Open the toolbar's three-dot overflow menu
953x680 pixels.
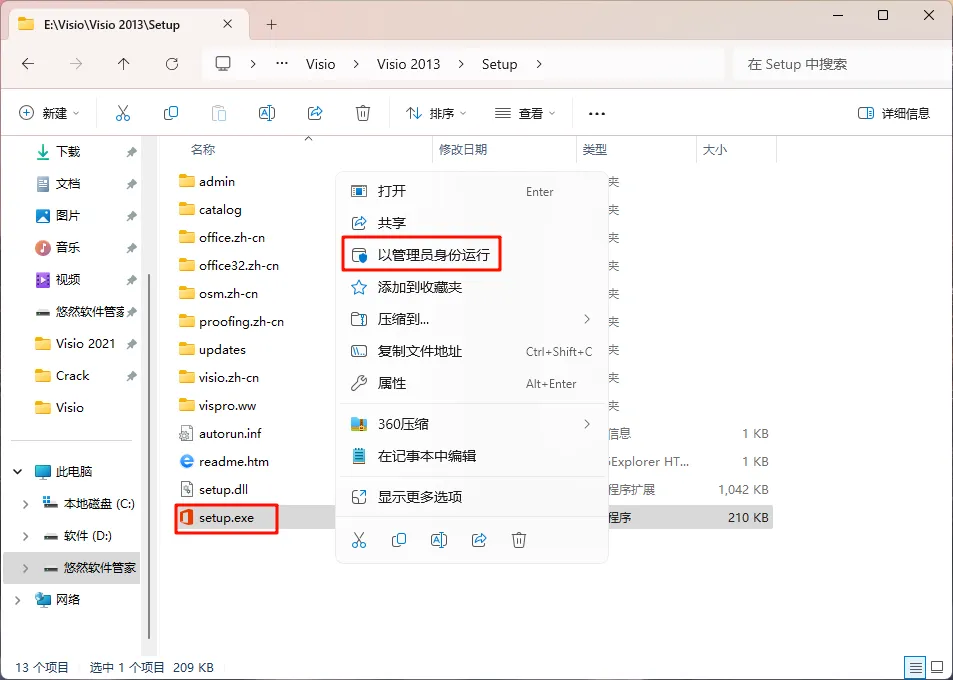click(x=597, y=114)
